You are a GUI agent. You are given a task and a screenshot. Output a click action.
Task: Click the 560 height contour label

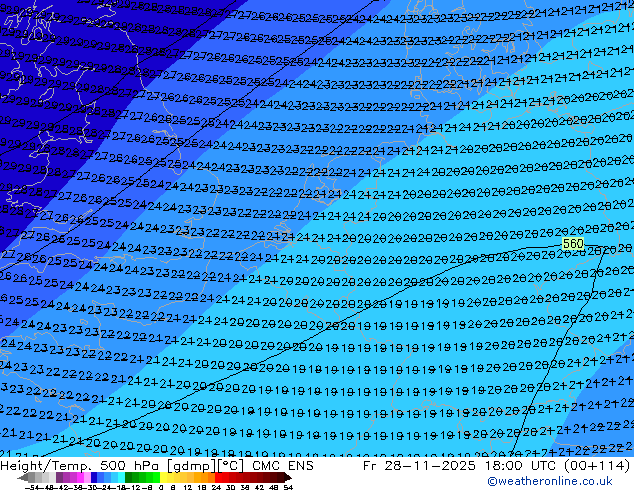coord(573,243)
